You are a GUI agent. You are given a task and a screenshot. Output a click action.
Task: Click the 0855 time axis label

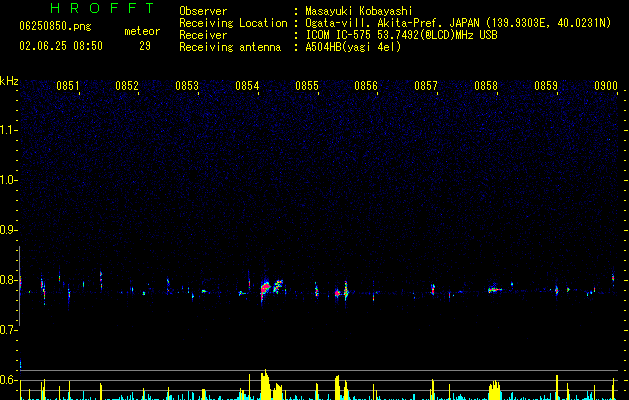[307, 86]
